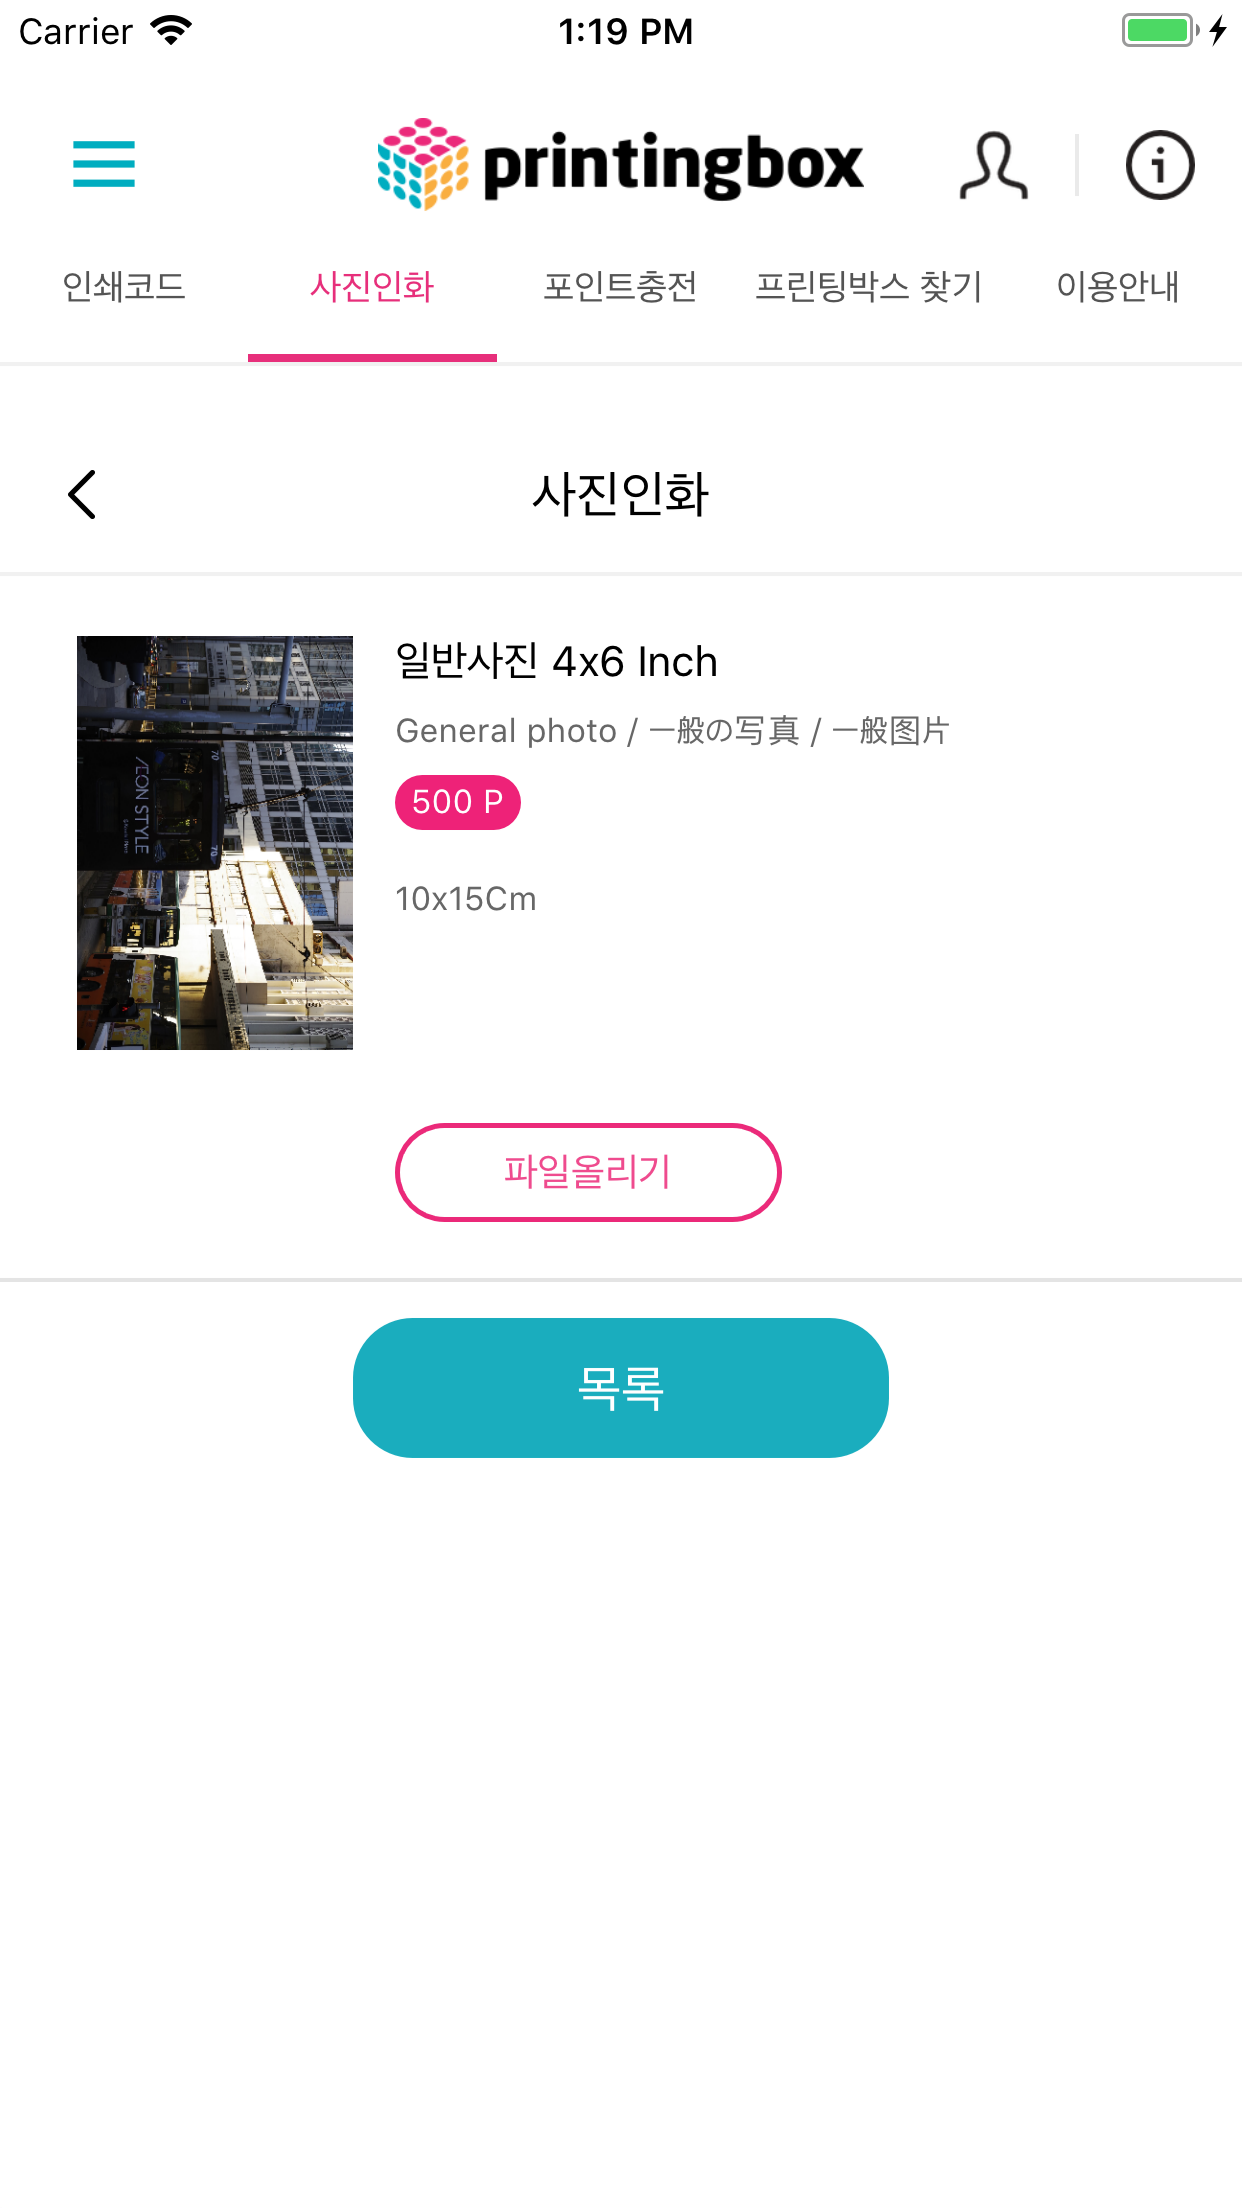Open the hamburger menu
Image resolution: width=1242 pixels, height=2208 pixels.
[104, 164]
